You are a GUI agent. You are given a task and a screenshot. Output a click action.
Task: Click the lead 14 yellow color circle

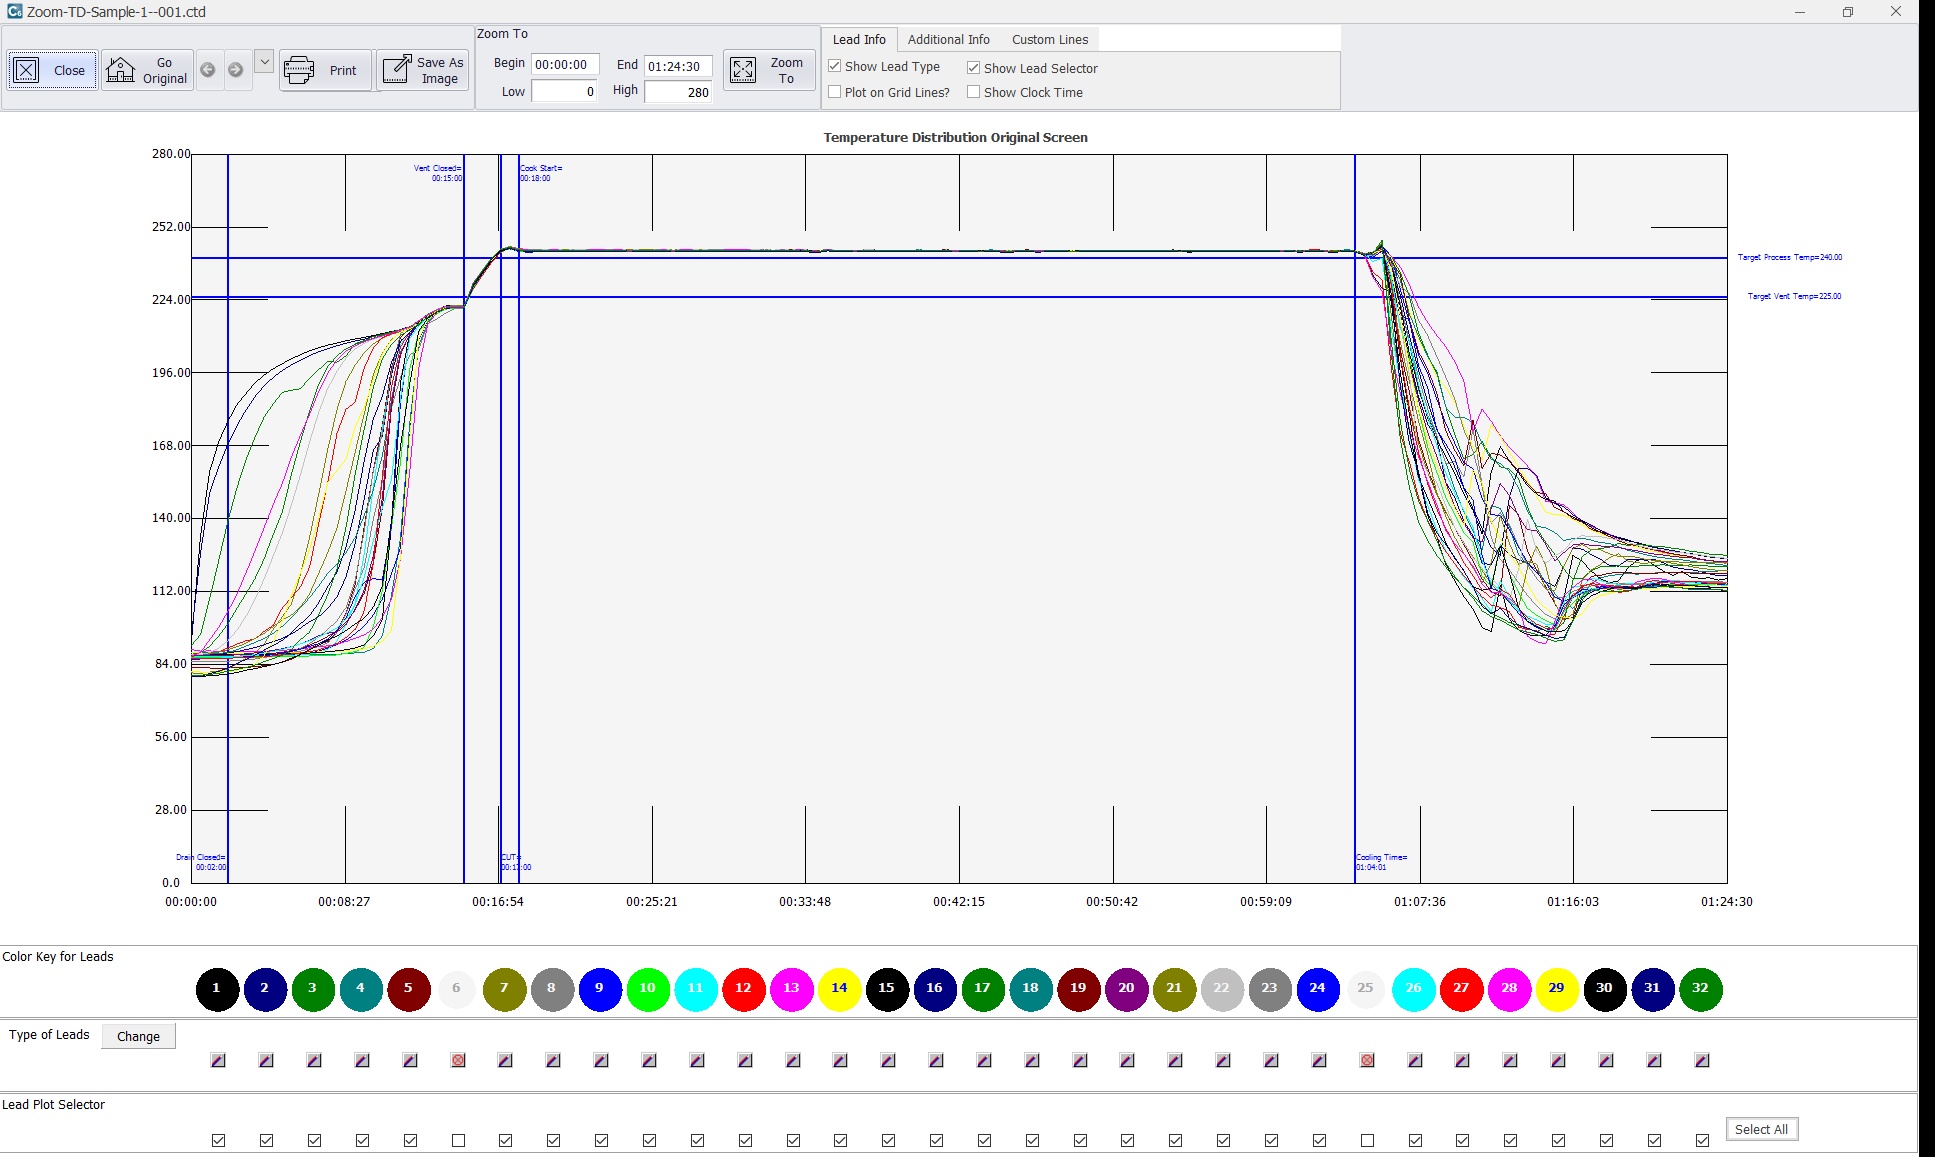tap(839, 988)
